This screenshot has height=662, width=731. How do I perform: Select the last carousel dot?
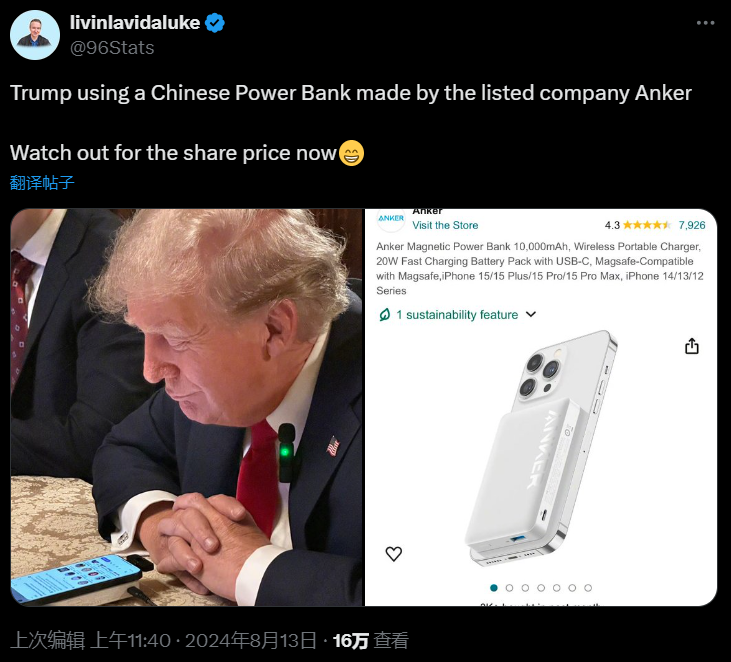[x=588, y=588]
